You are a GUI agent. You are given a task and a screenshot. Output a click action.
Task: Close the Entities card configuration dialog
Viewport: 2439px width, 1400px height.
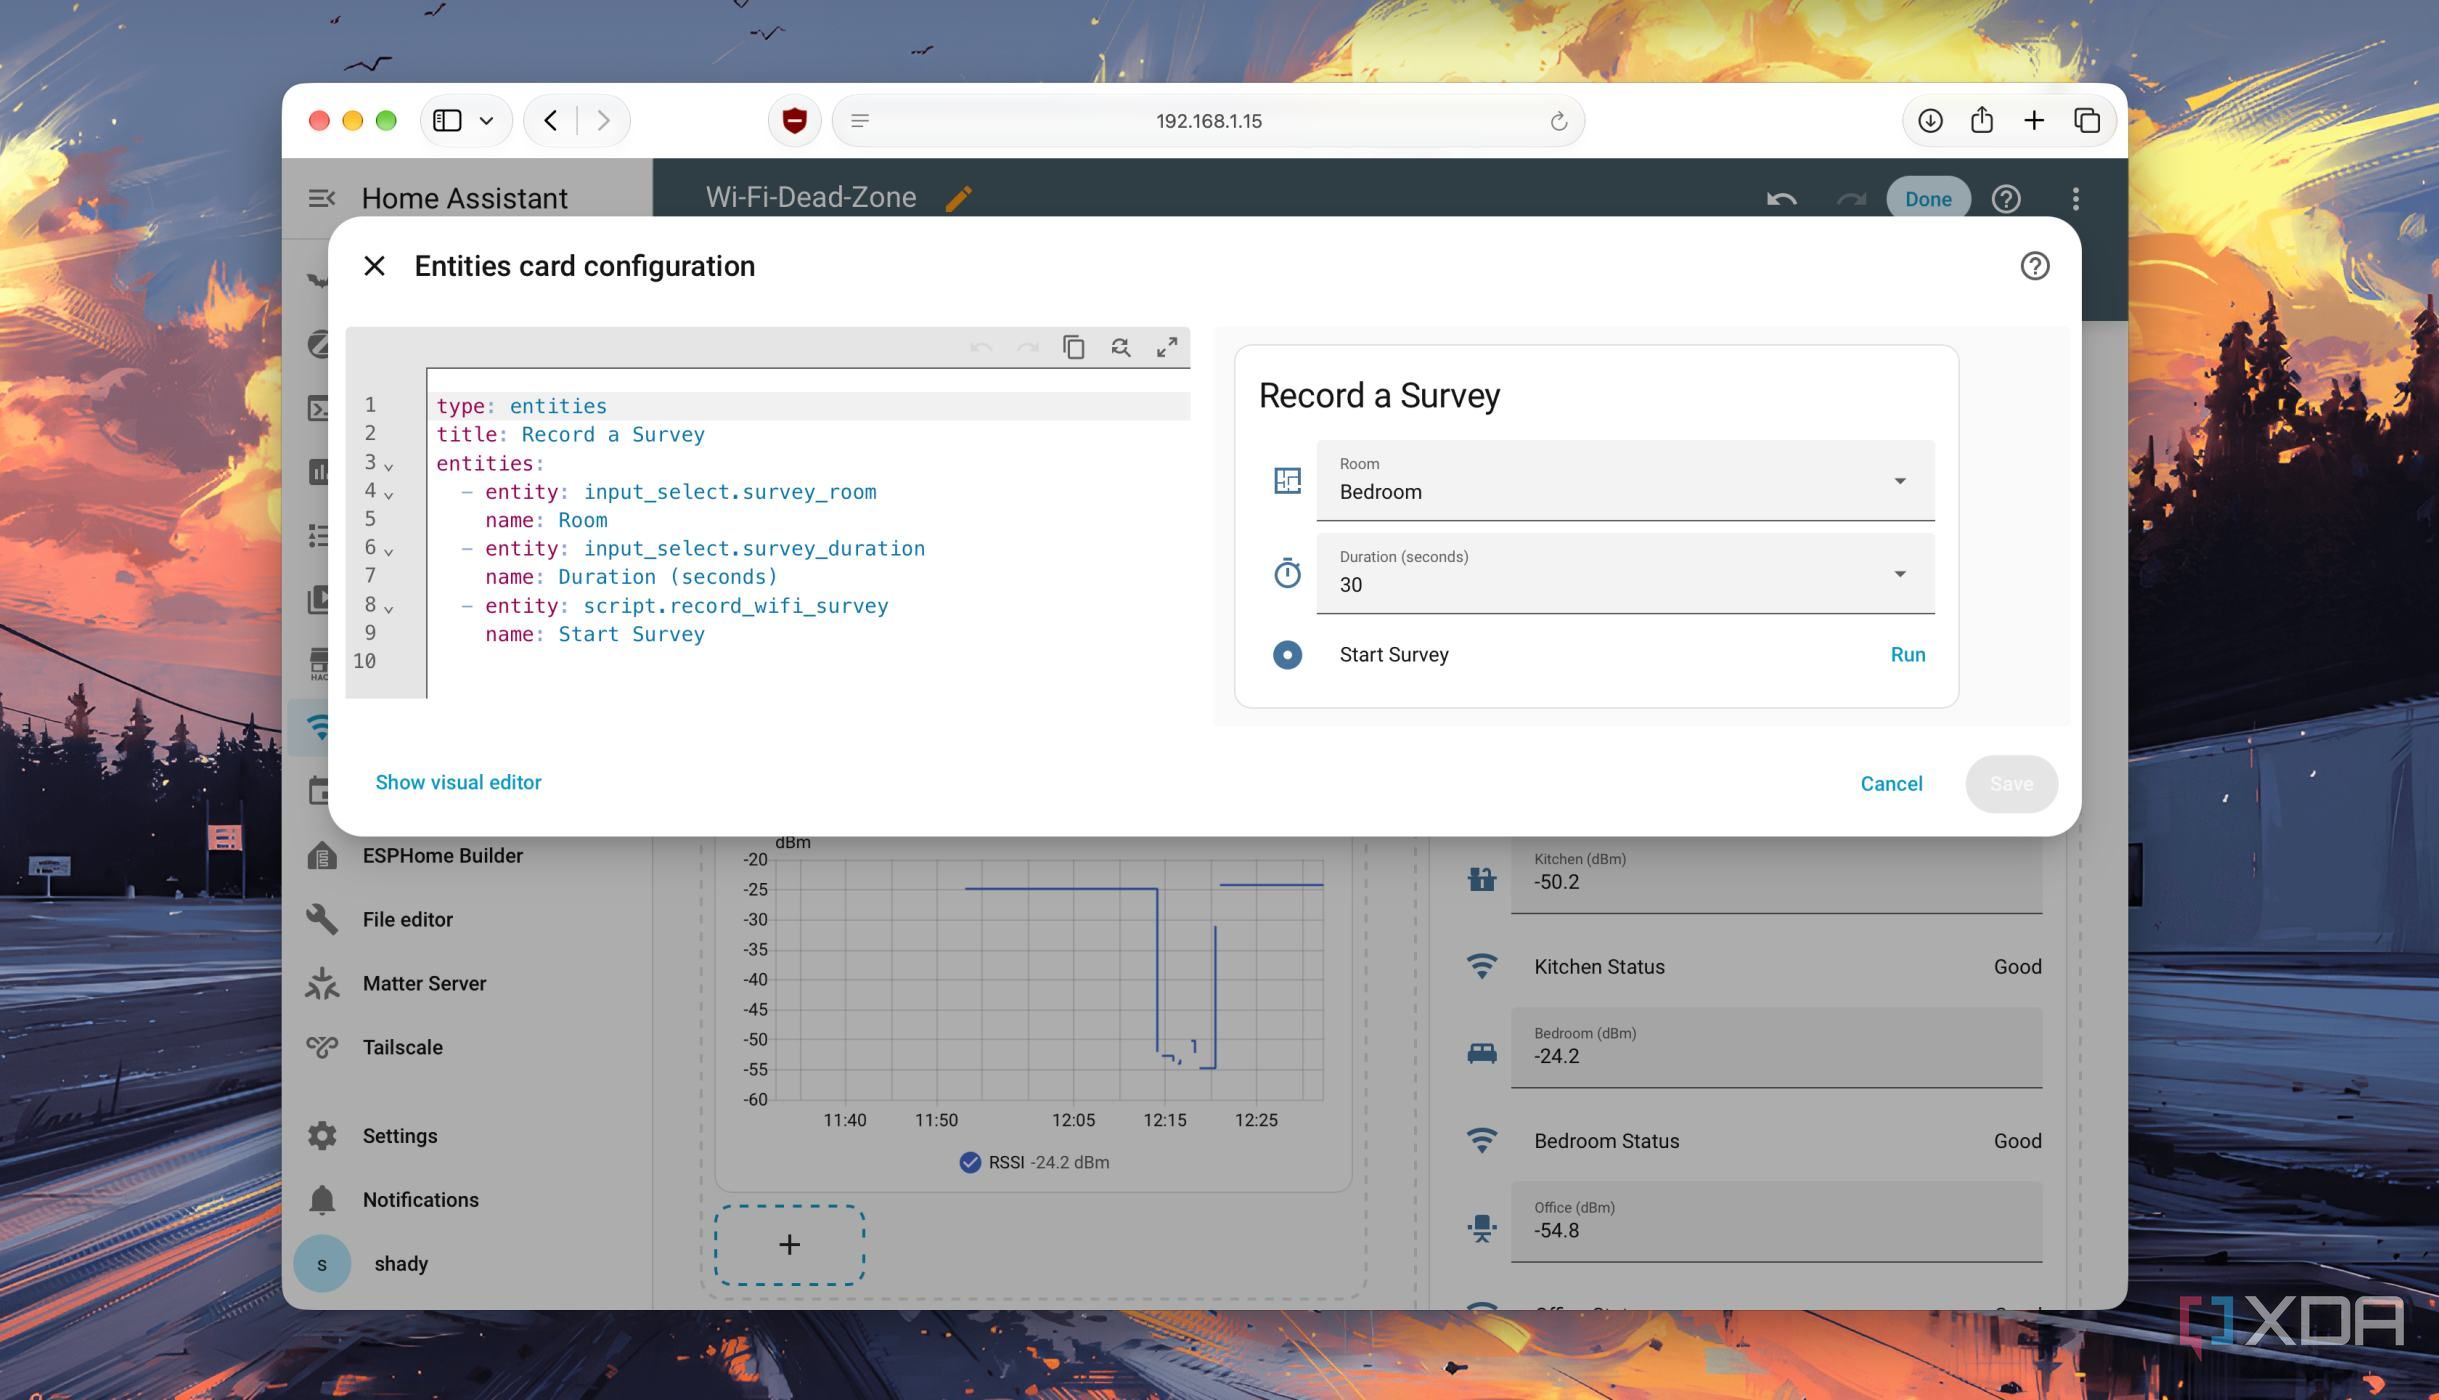374,266
